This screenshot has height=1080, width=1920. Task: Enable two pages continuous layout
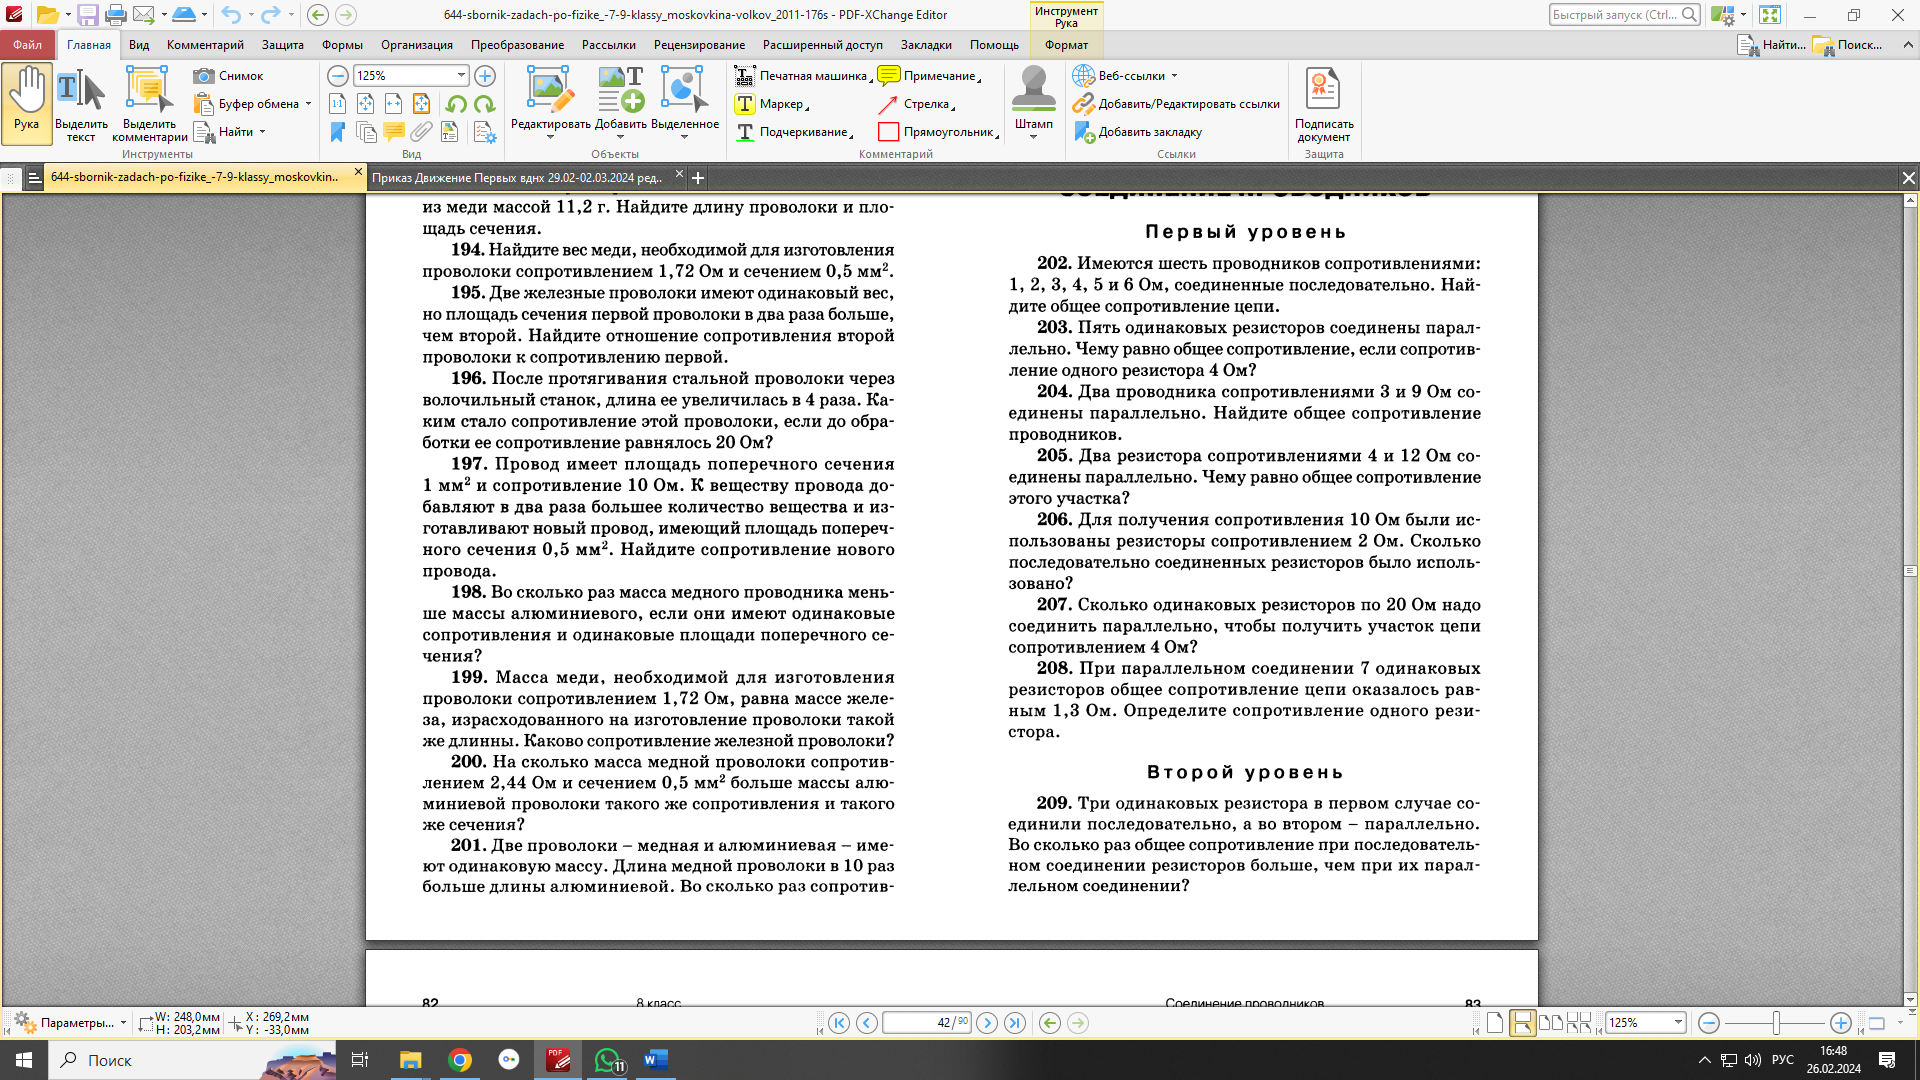coord(1579,1023)
